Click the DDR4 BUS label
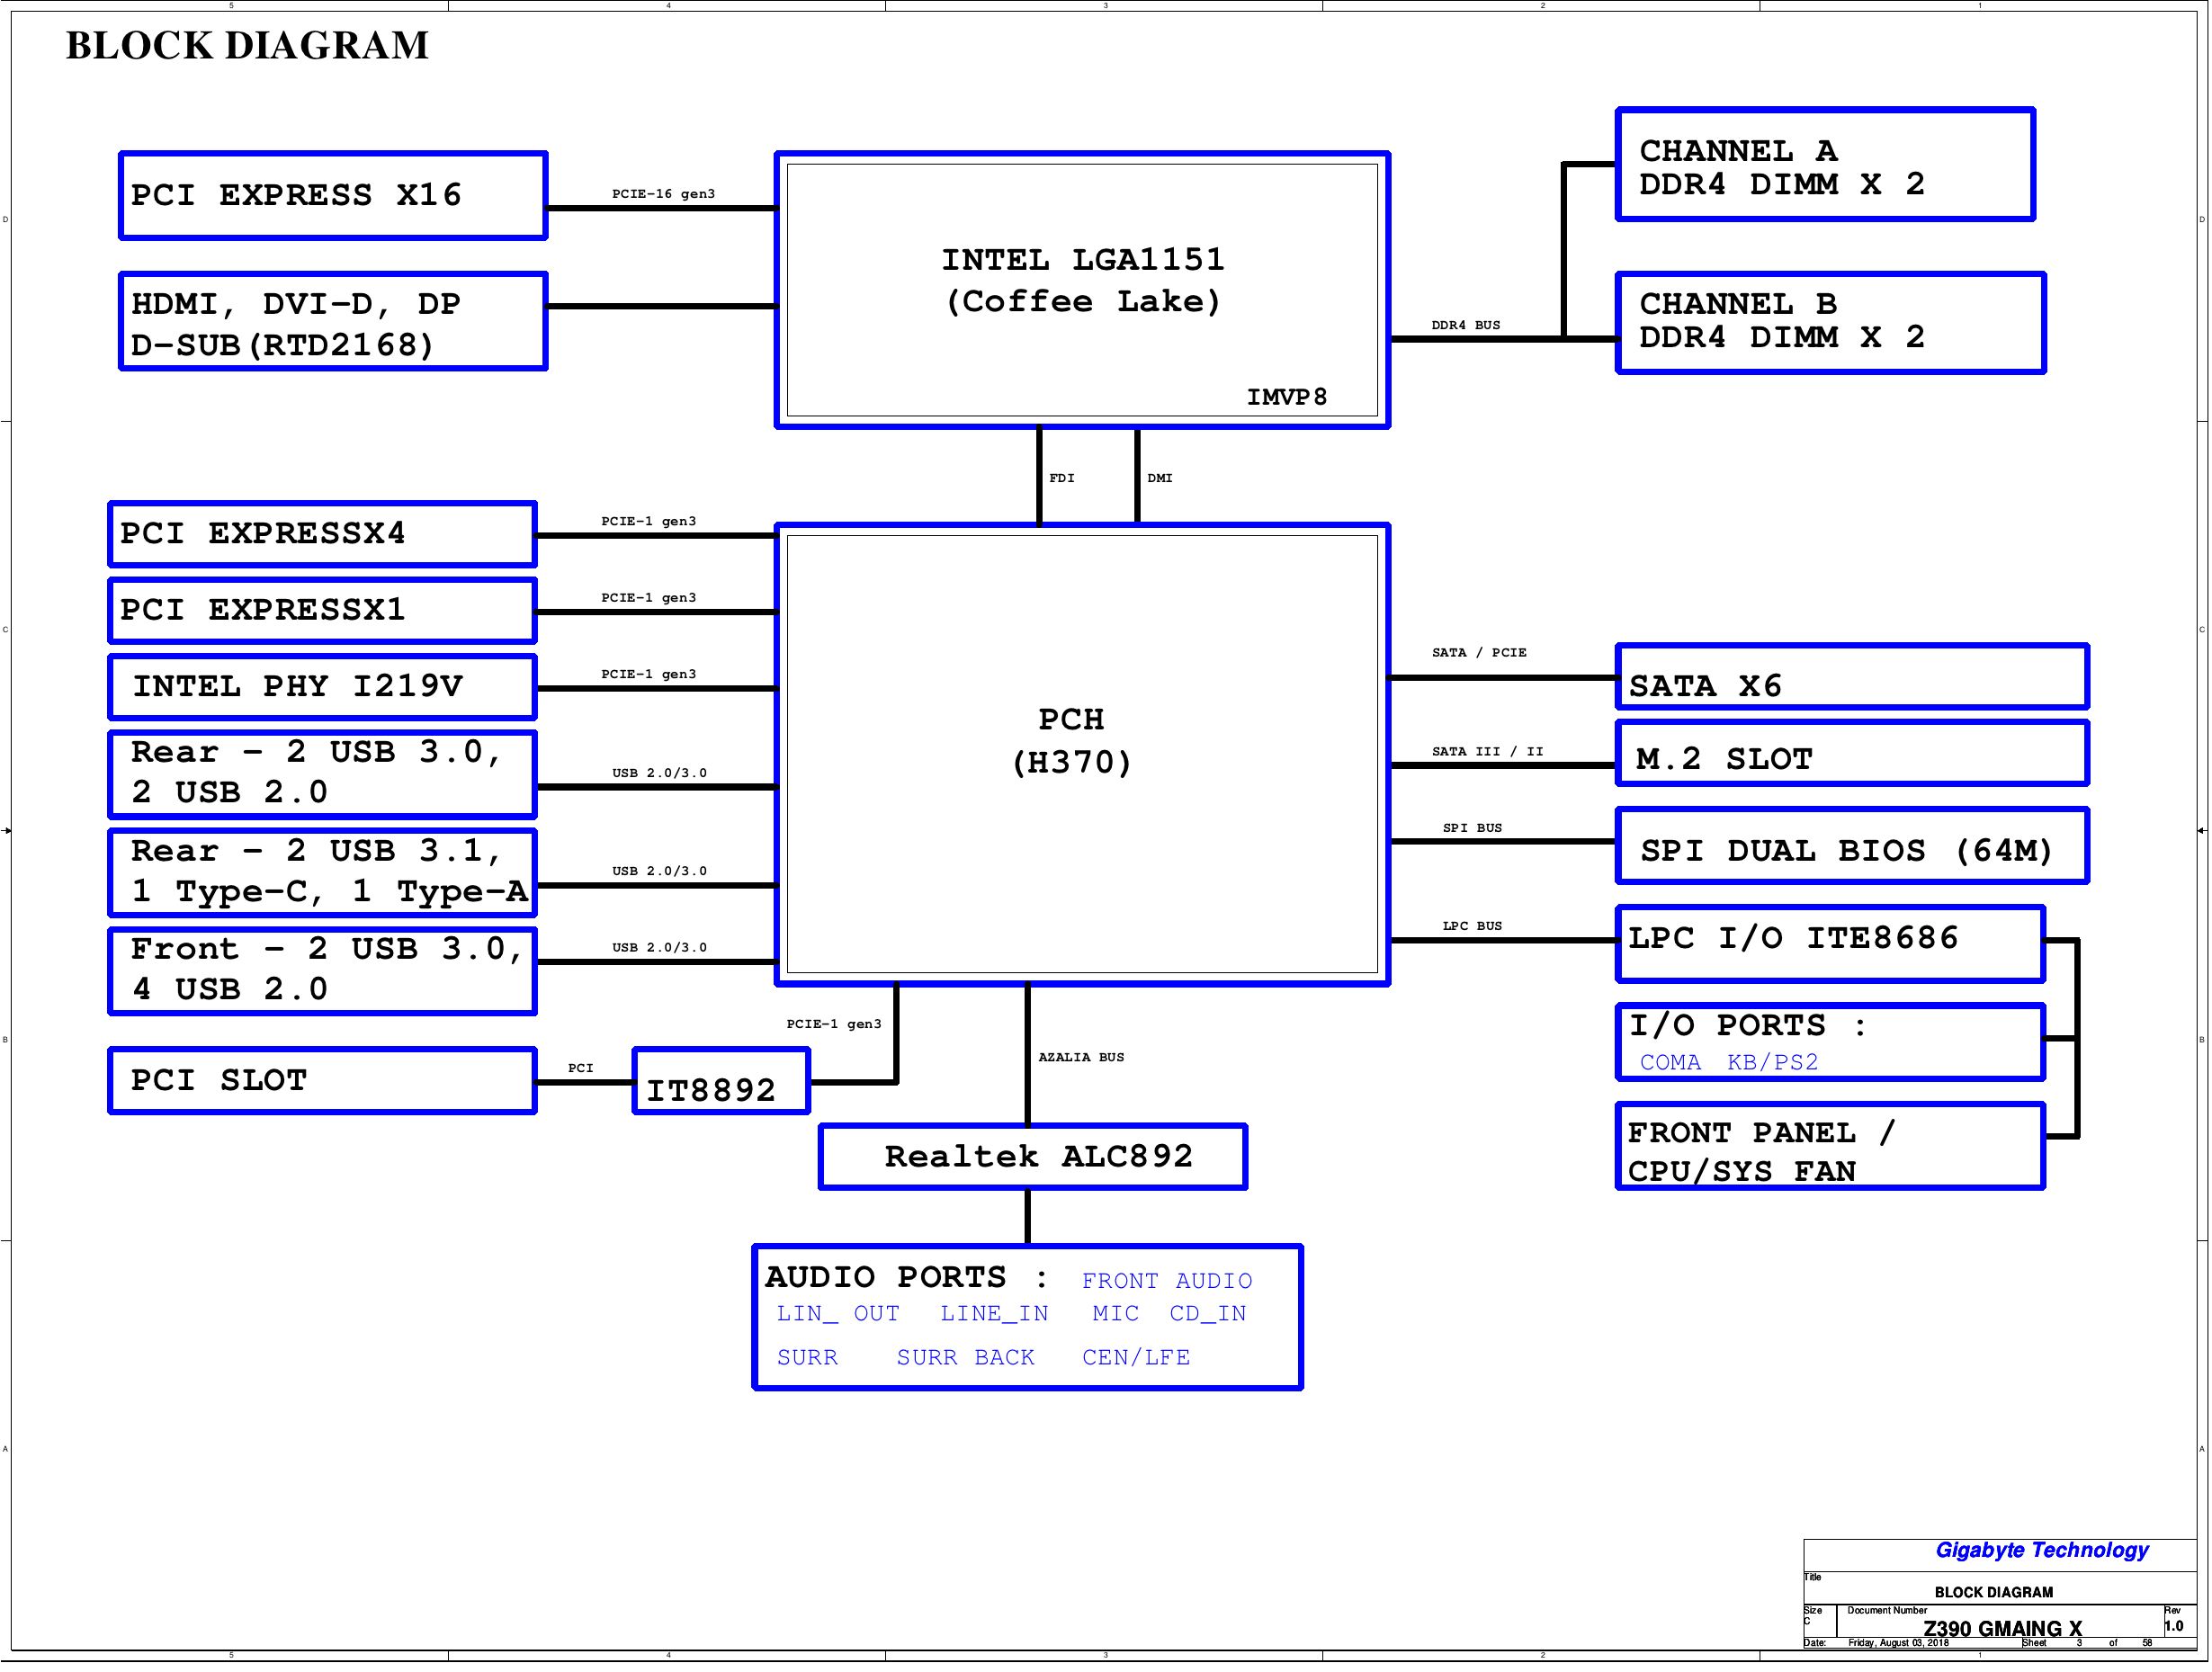Screen dimensions: 2212x1672 [1466, 325]
